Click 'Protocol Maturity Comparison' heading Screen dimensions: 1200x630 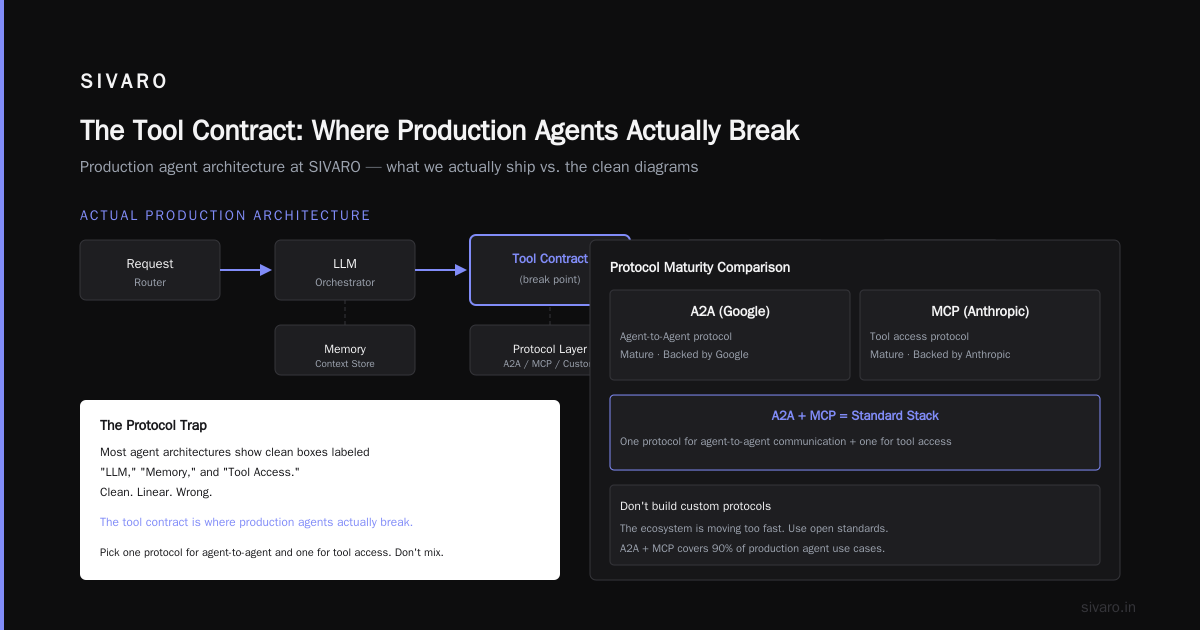700,267
